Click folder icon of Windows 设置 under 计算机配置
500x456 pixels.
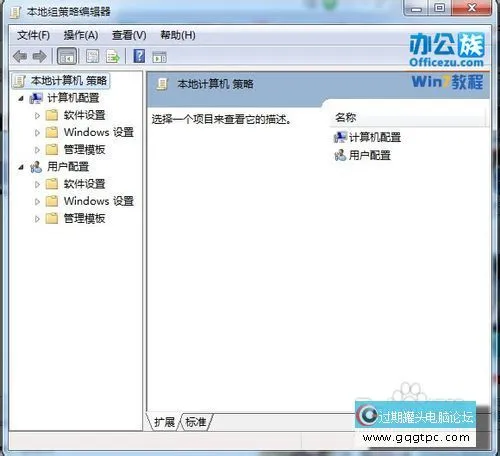(52, 132)
